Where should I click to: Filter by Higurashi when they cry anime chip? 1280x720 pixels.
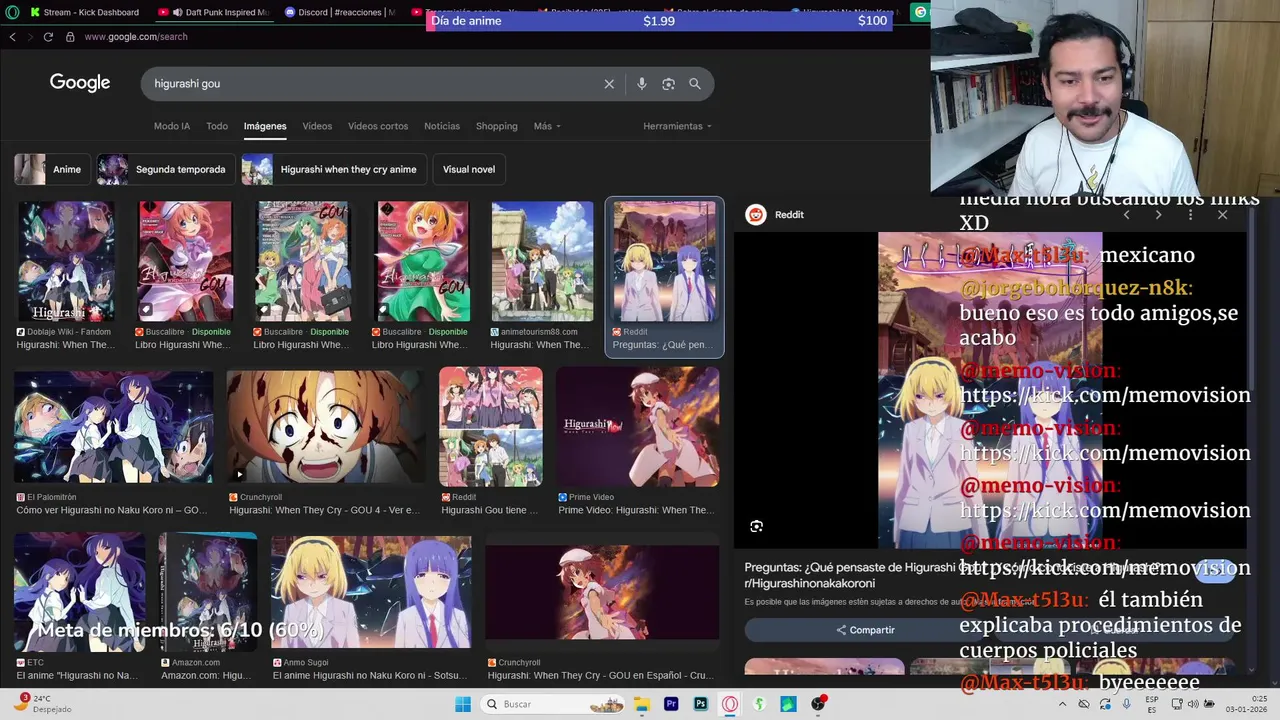click(x=334, y=169)
